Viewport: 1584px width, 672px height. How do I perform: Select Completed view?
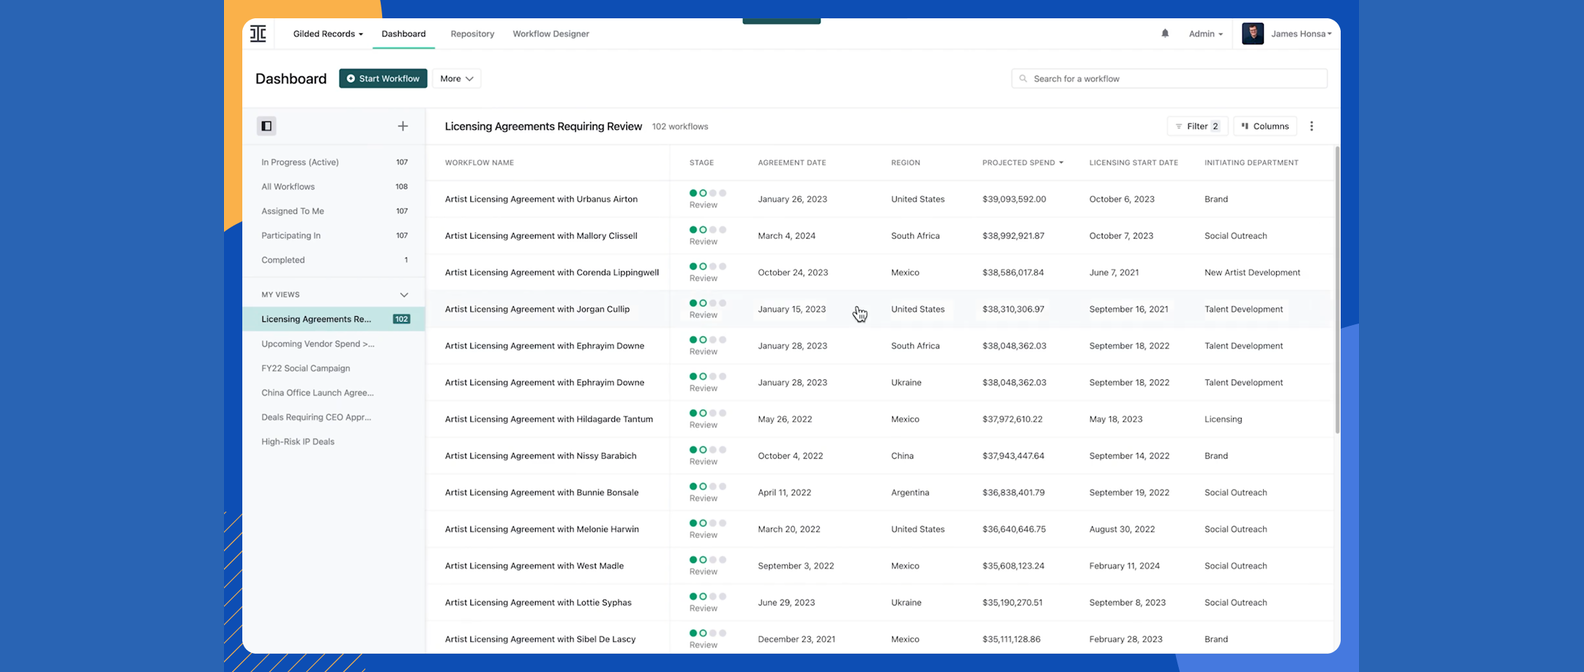[334, 260]
